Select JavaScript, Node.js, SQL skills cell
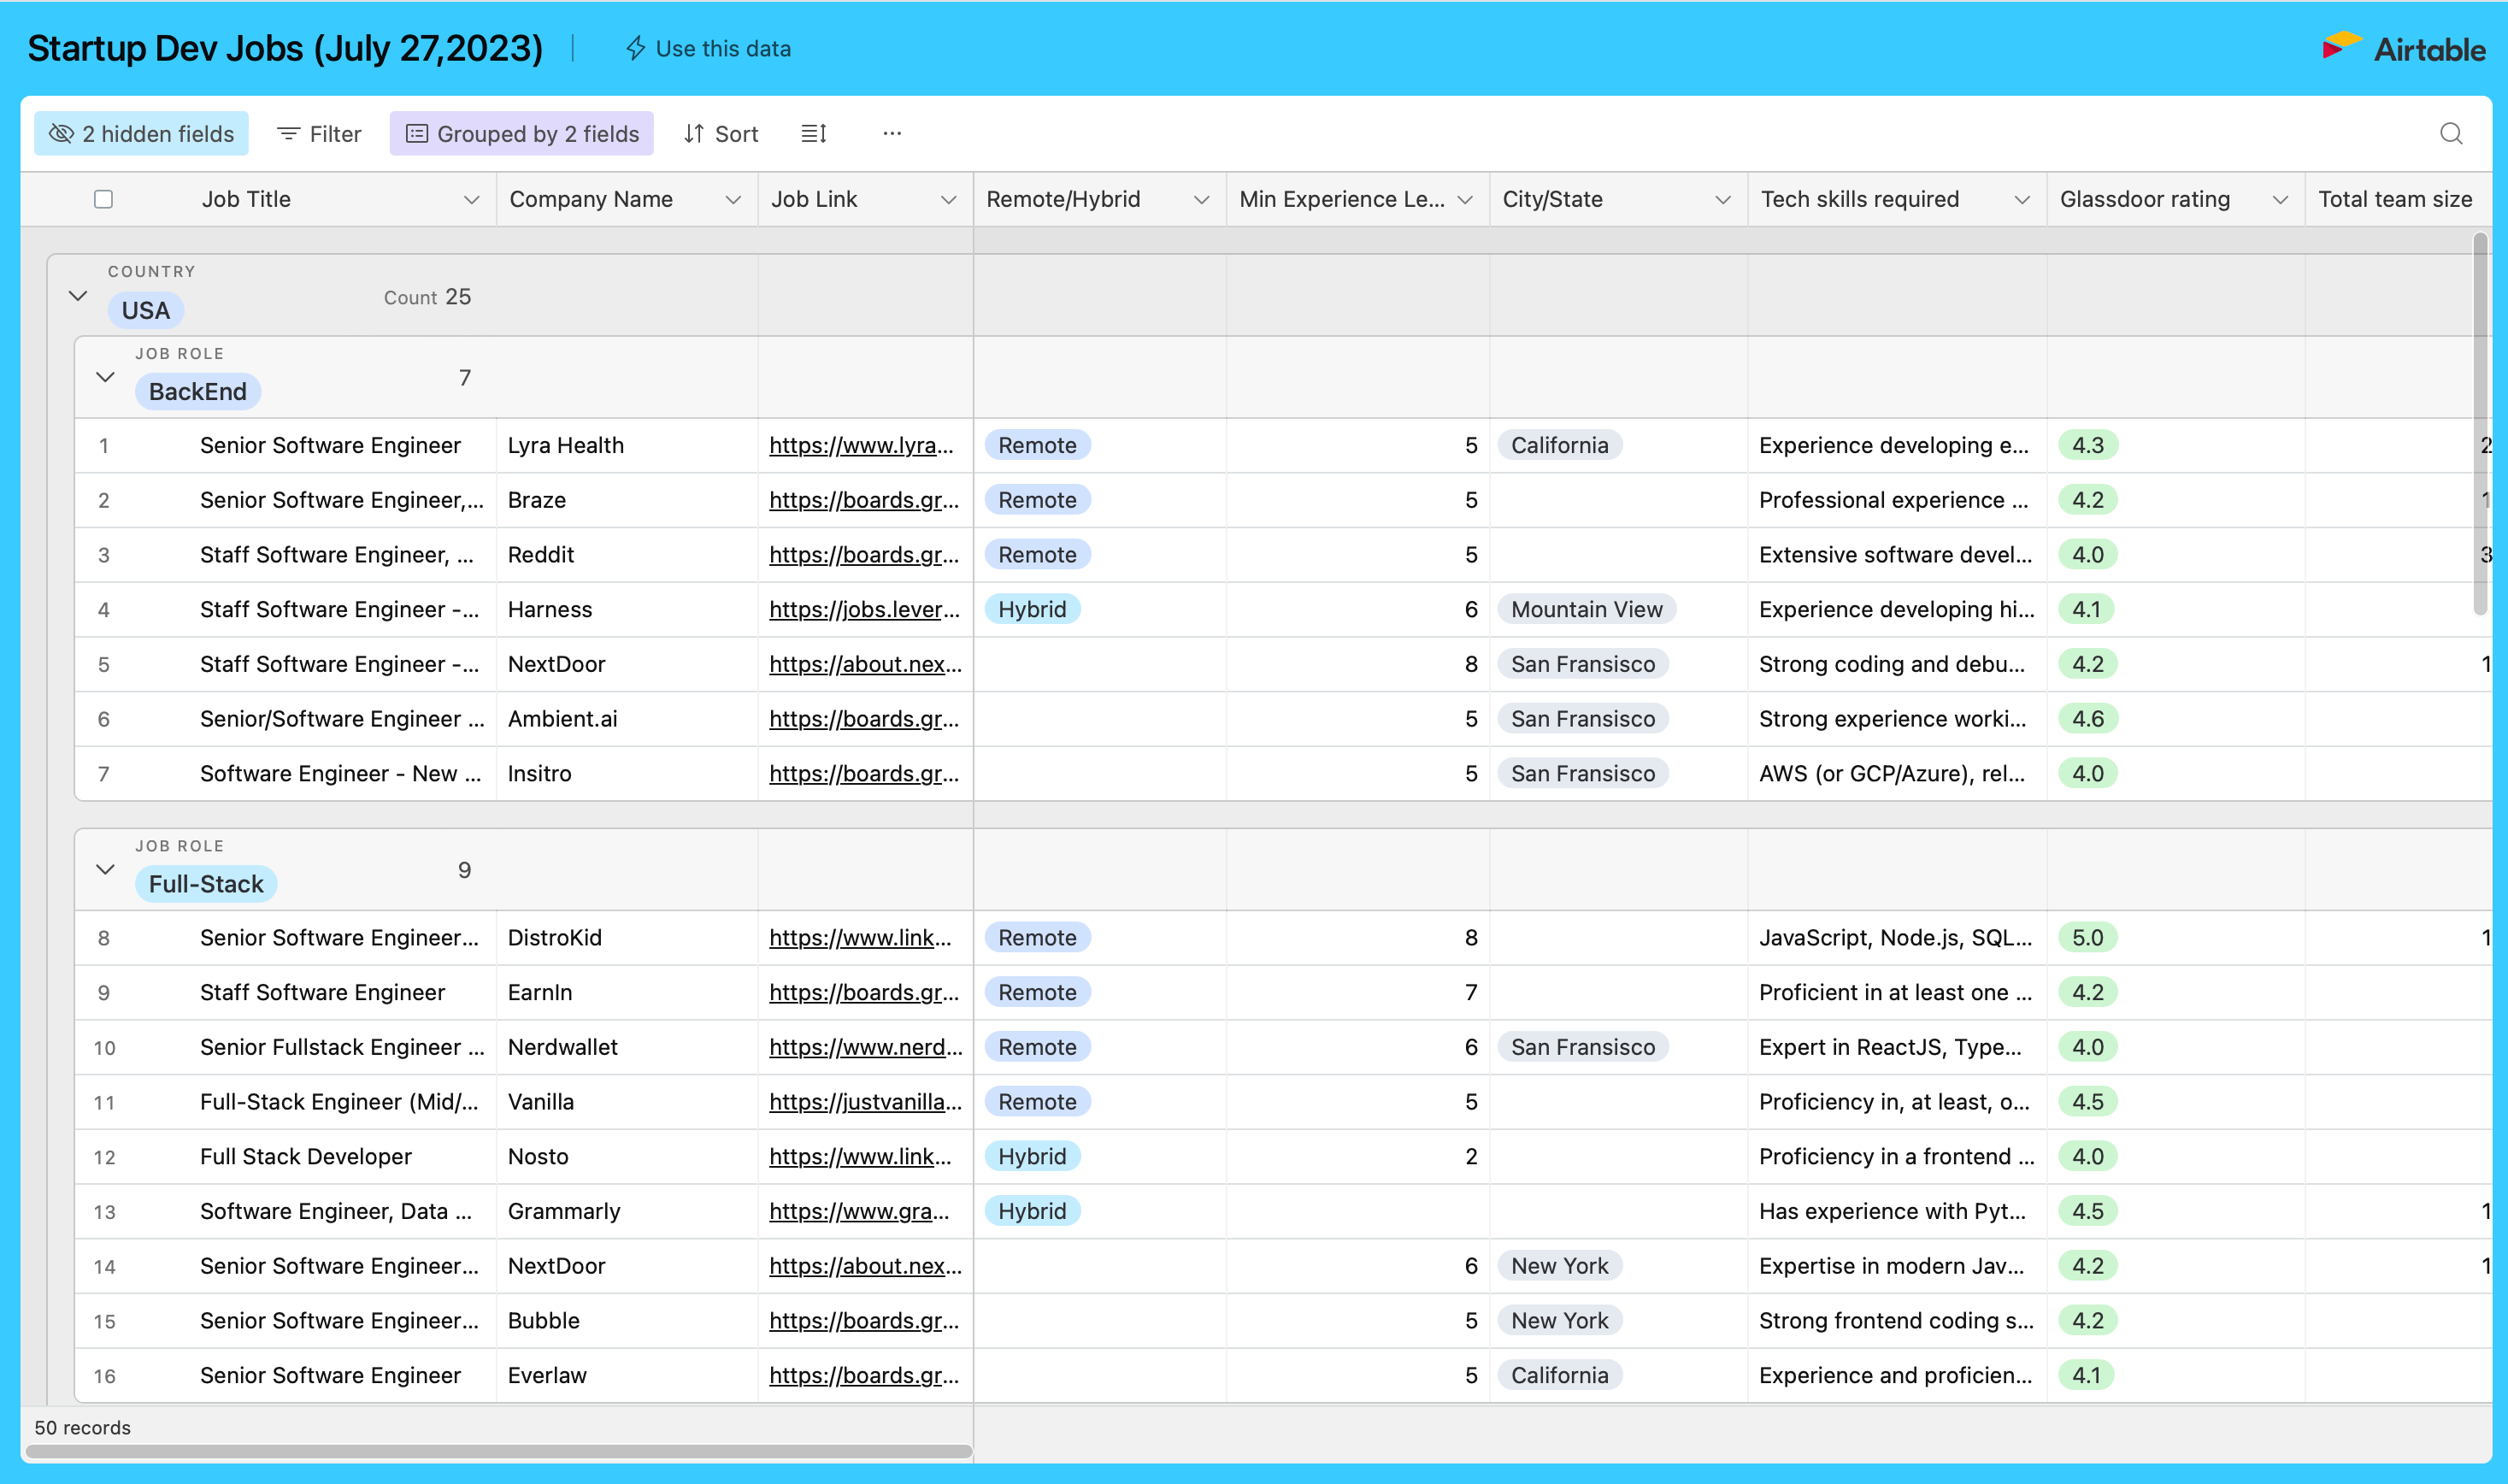Viewport: 2508px width, 1484px height. pyautogui.click(x=1897, y=937)
